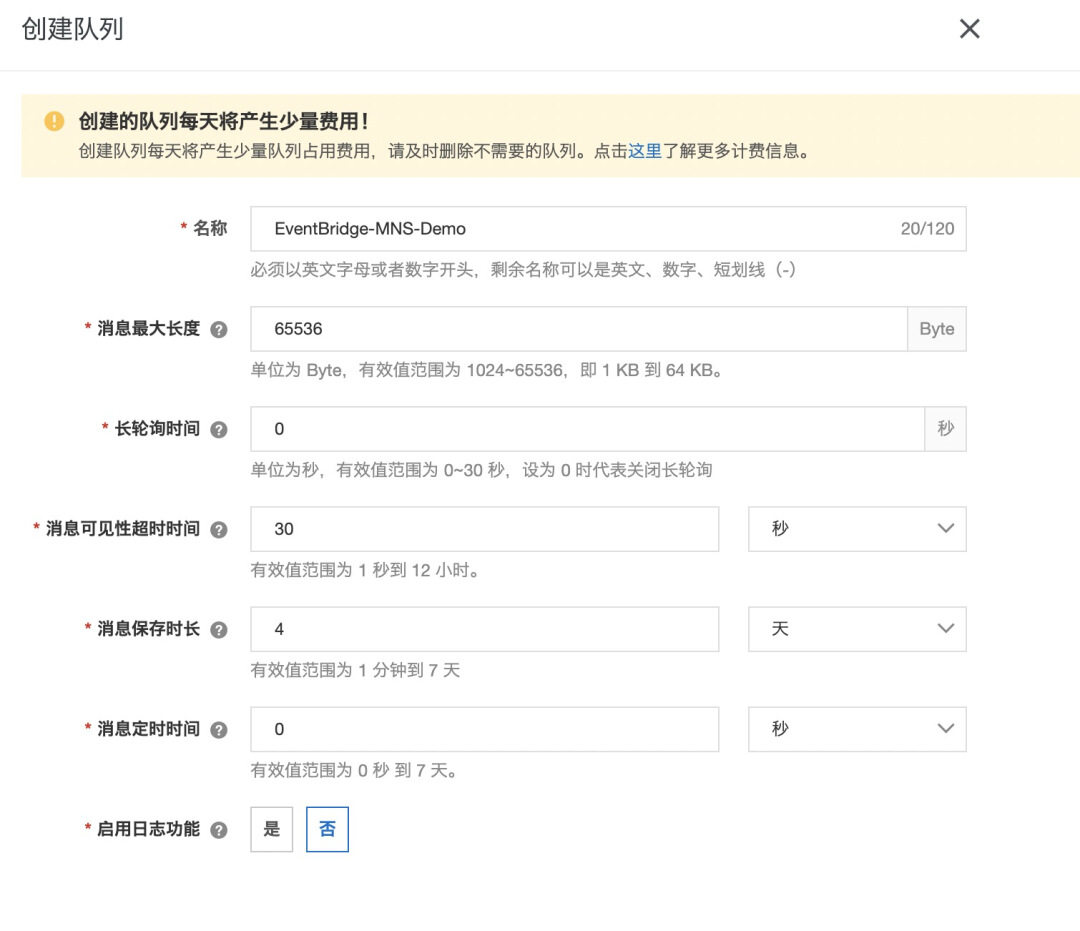
Task: Click the 消息可见性超时时间 field showing 30
Action: coord(484,529)
